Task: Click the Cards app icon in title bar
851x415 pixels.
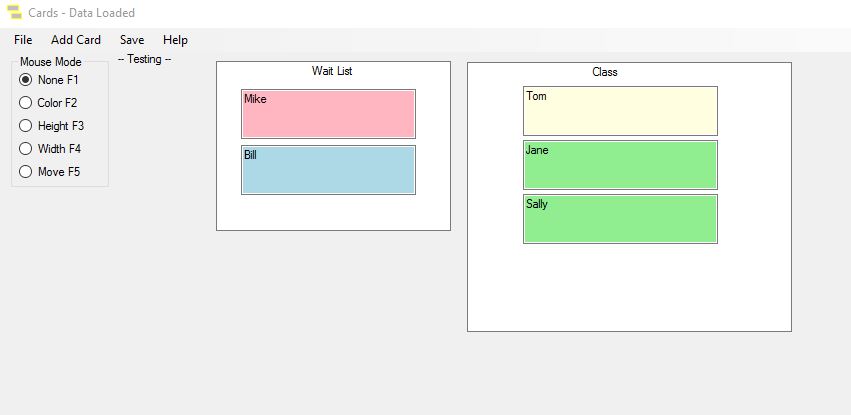Action: [x=15, y=13]
